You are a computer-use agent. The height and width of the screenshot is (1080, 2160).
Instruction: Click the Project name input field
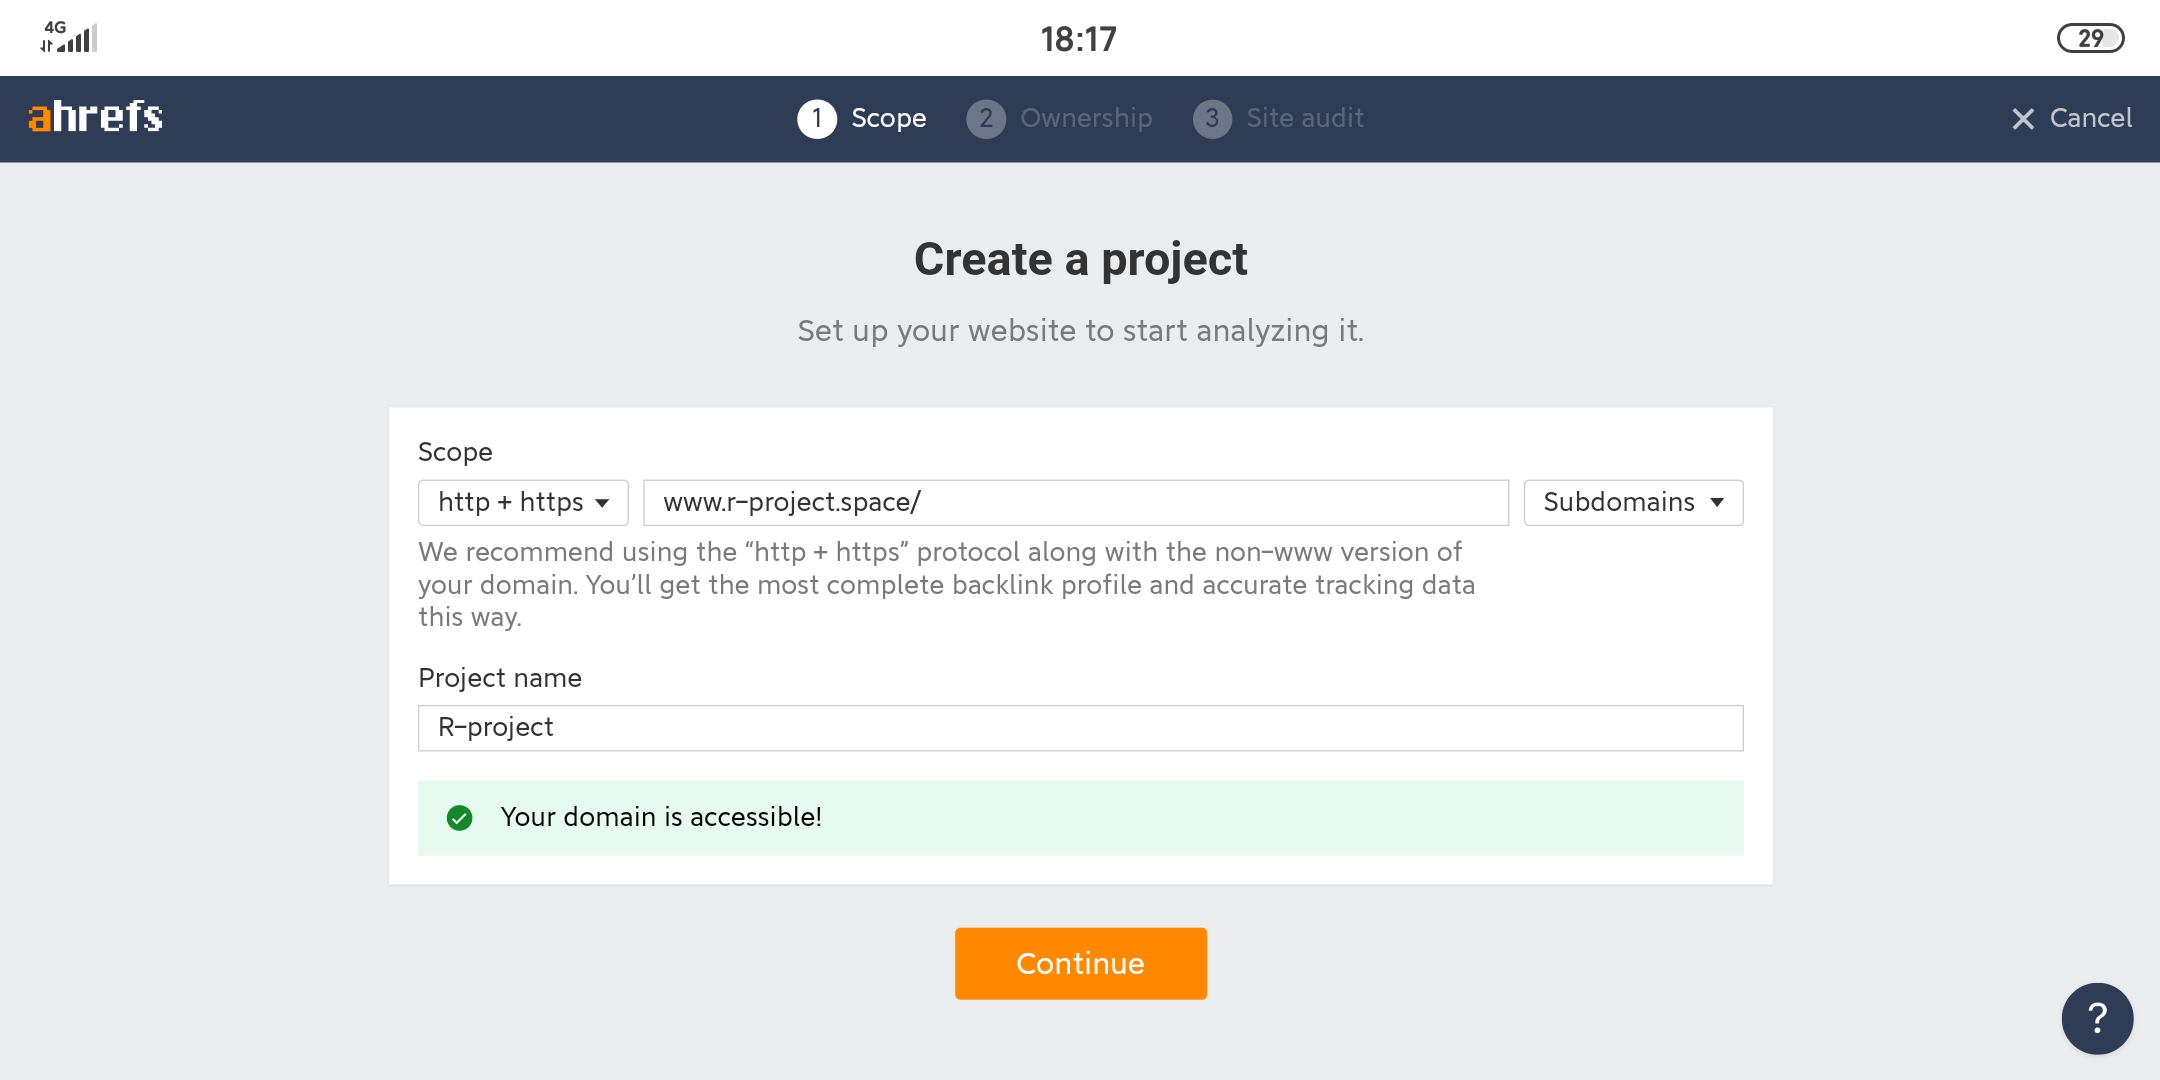click(1080, 728)
